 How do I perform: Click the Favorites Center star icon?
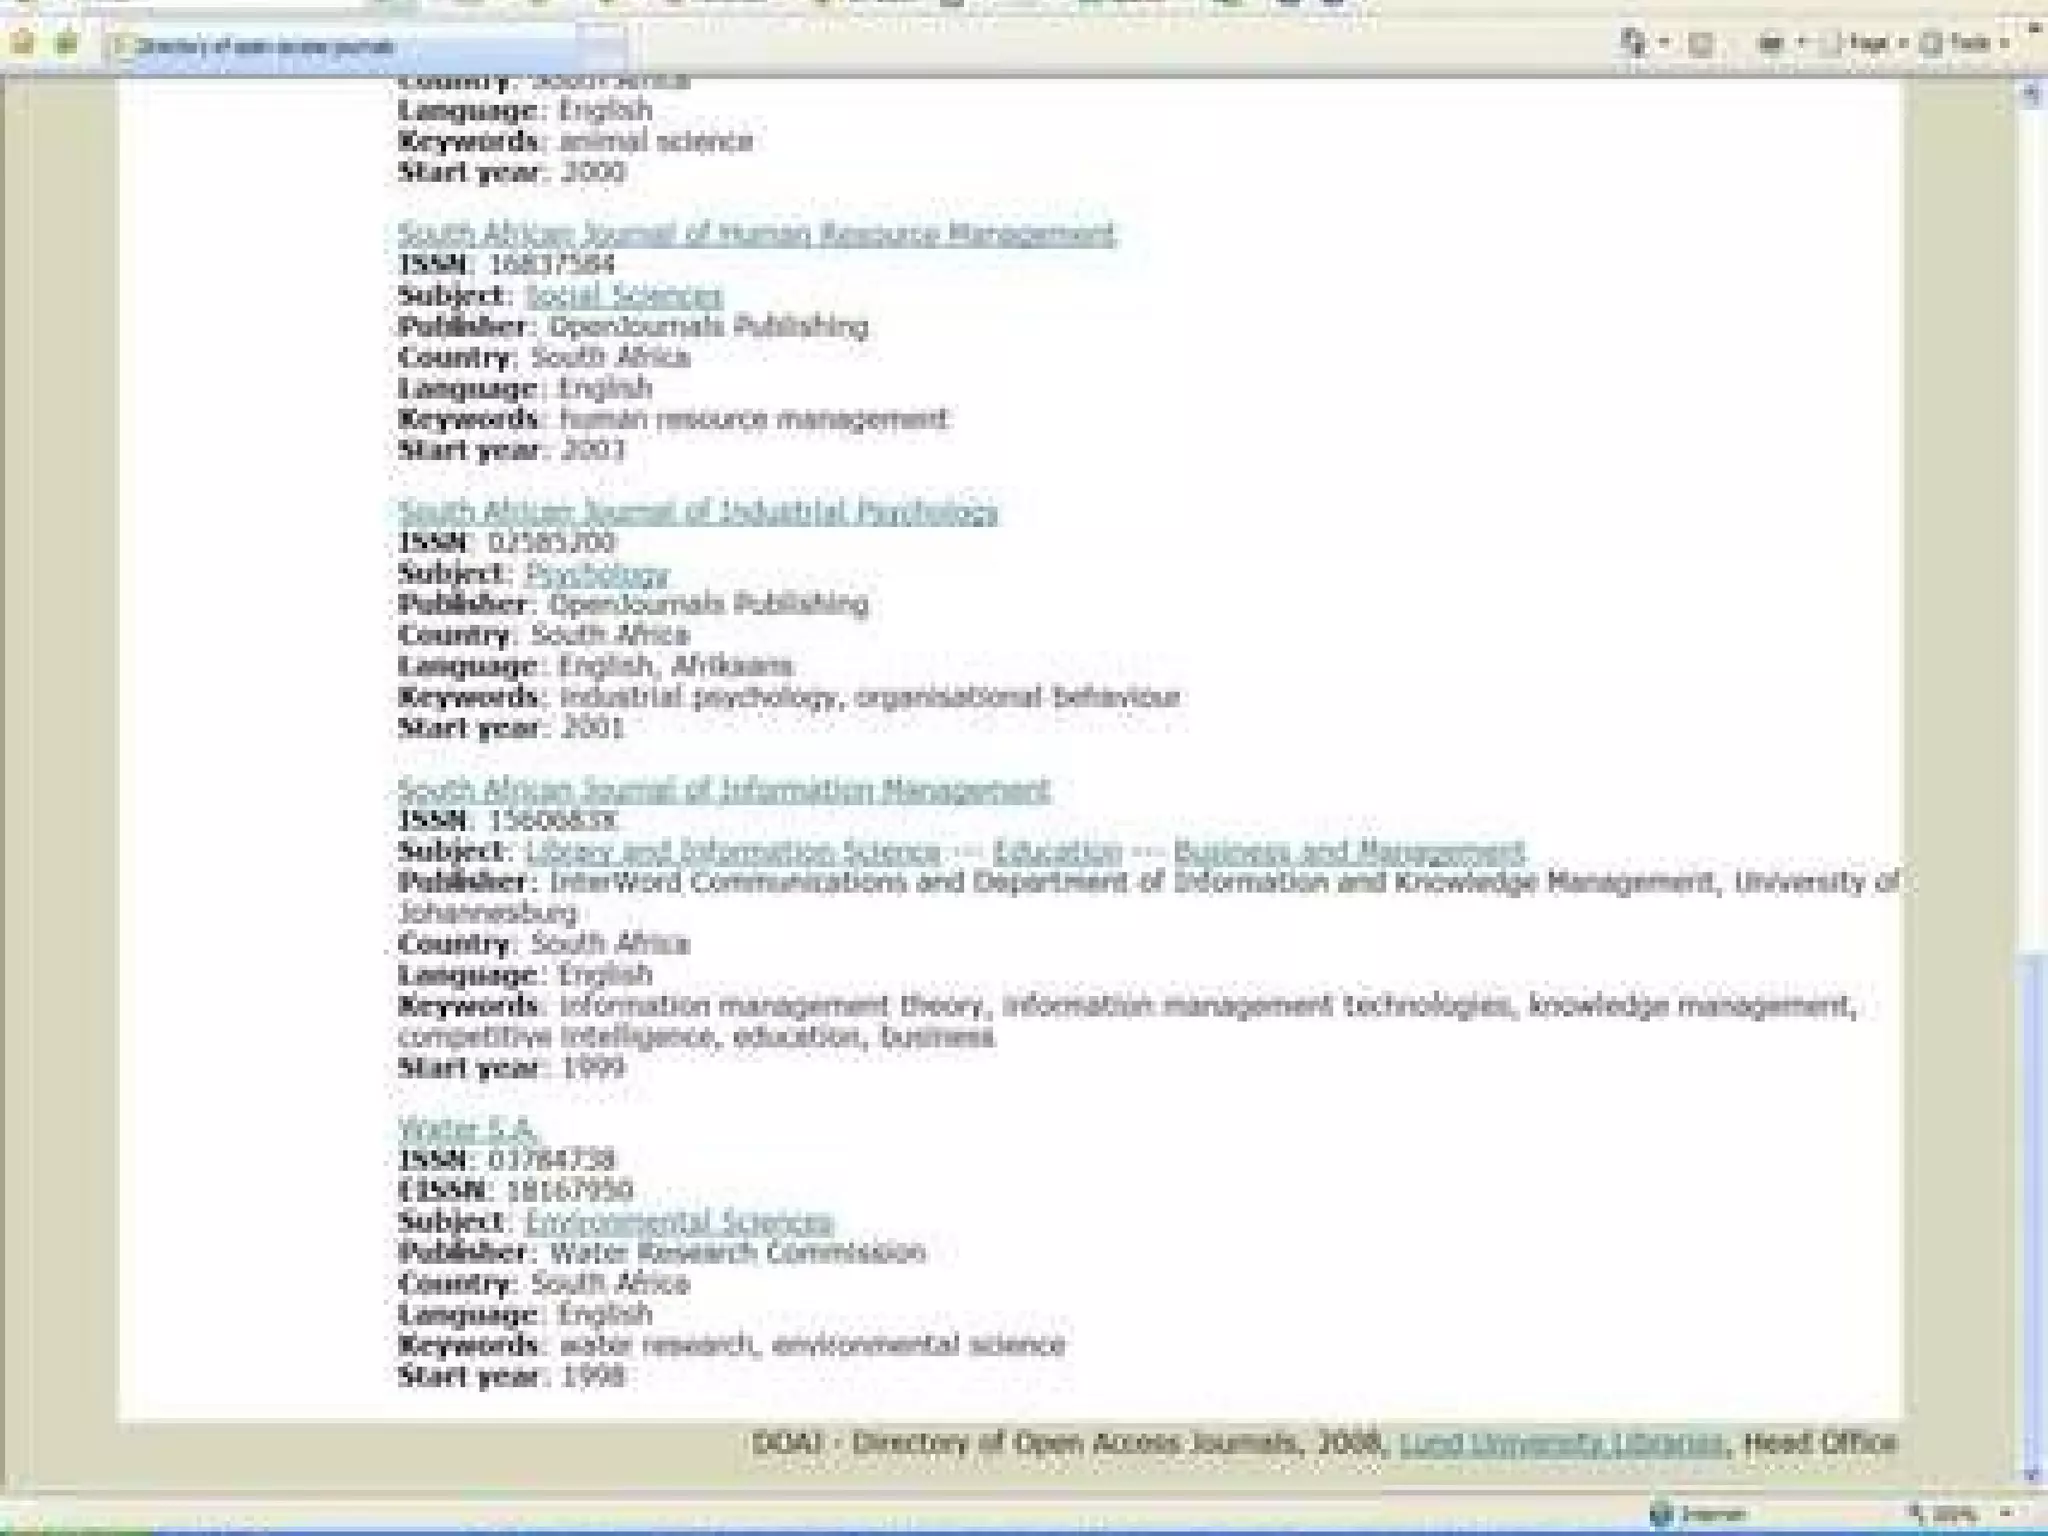[24, 44]
